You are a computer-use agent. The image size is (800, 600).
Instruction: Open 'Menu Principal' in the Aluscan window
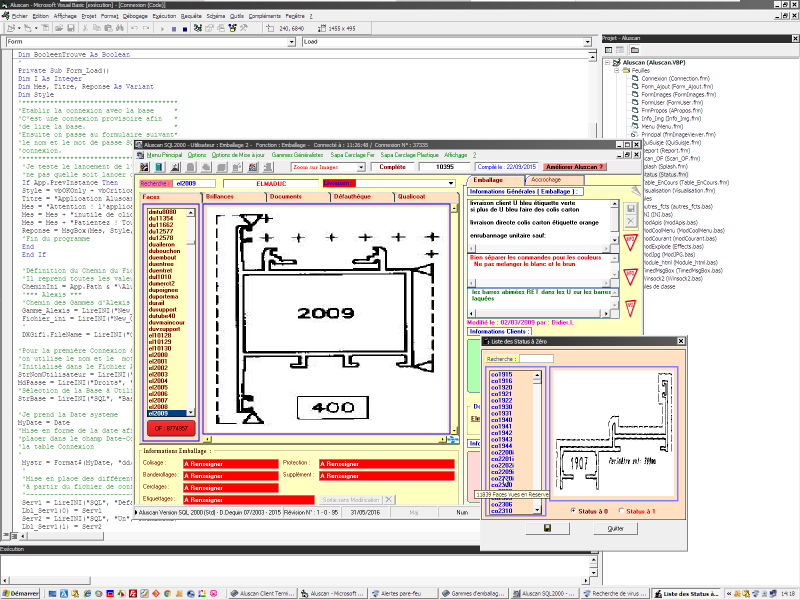(164, 155)
